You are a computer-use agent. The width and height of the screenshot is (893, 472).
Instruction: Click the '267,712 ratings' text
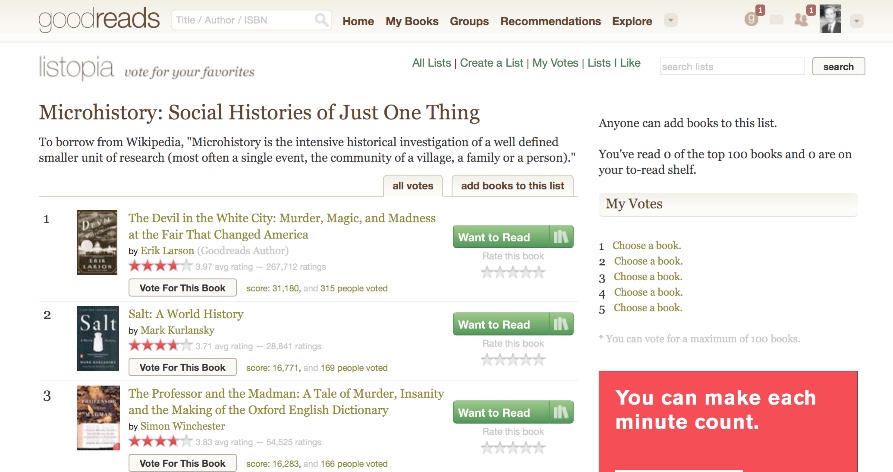[x=296, y=266]
